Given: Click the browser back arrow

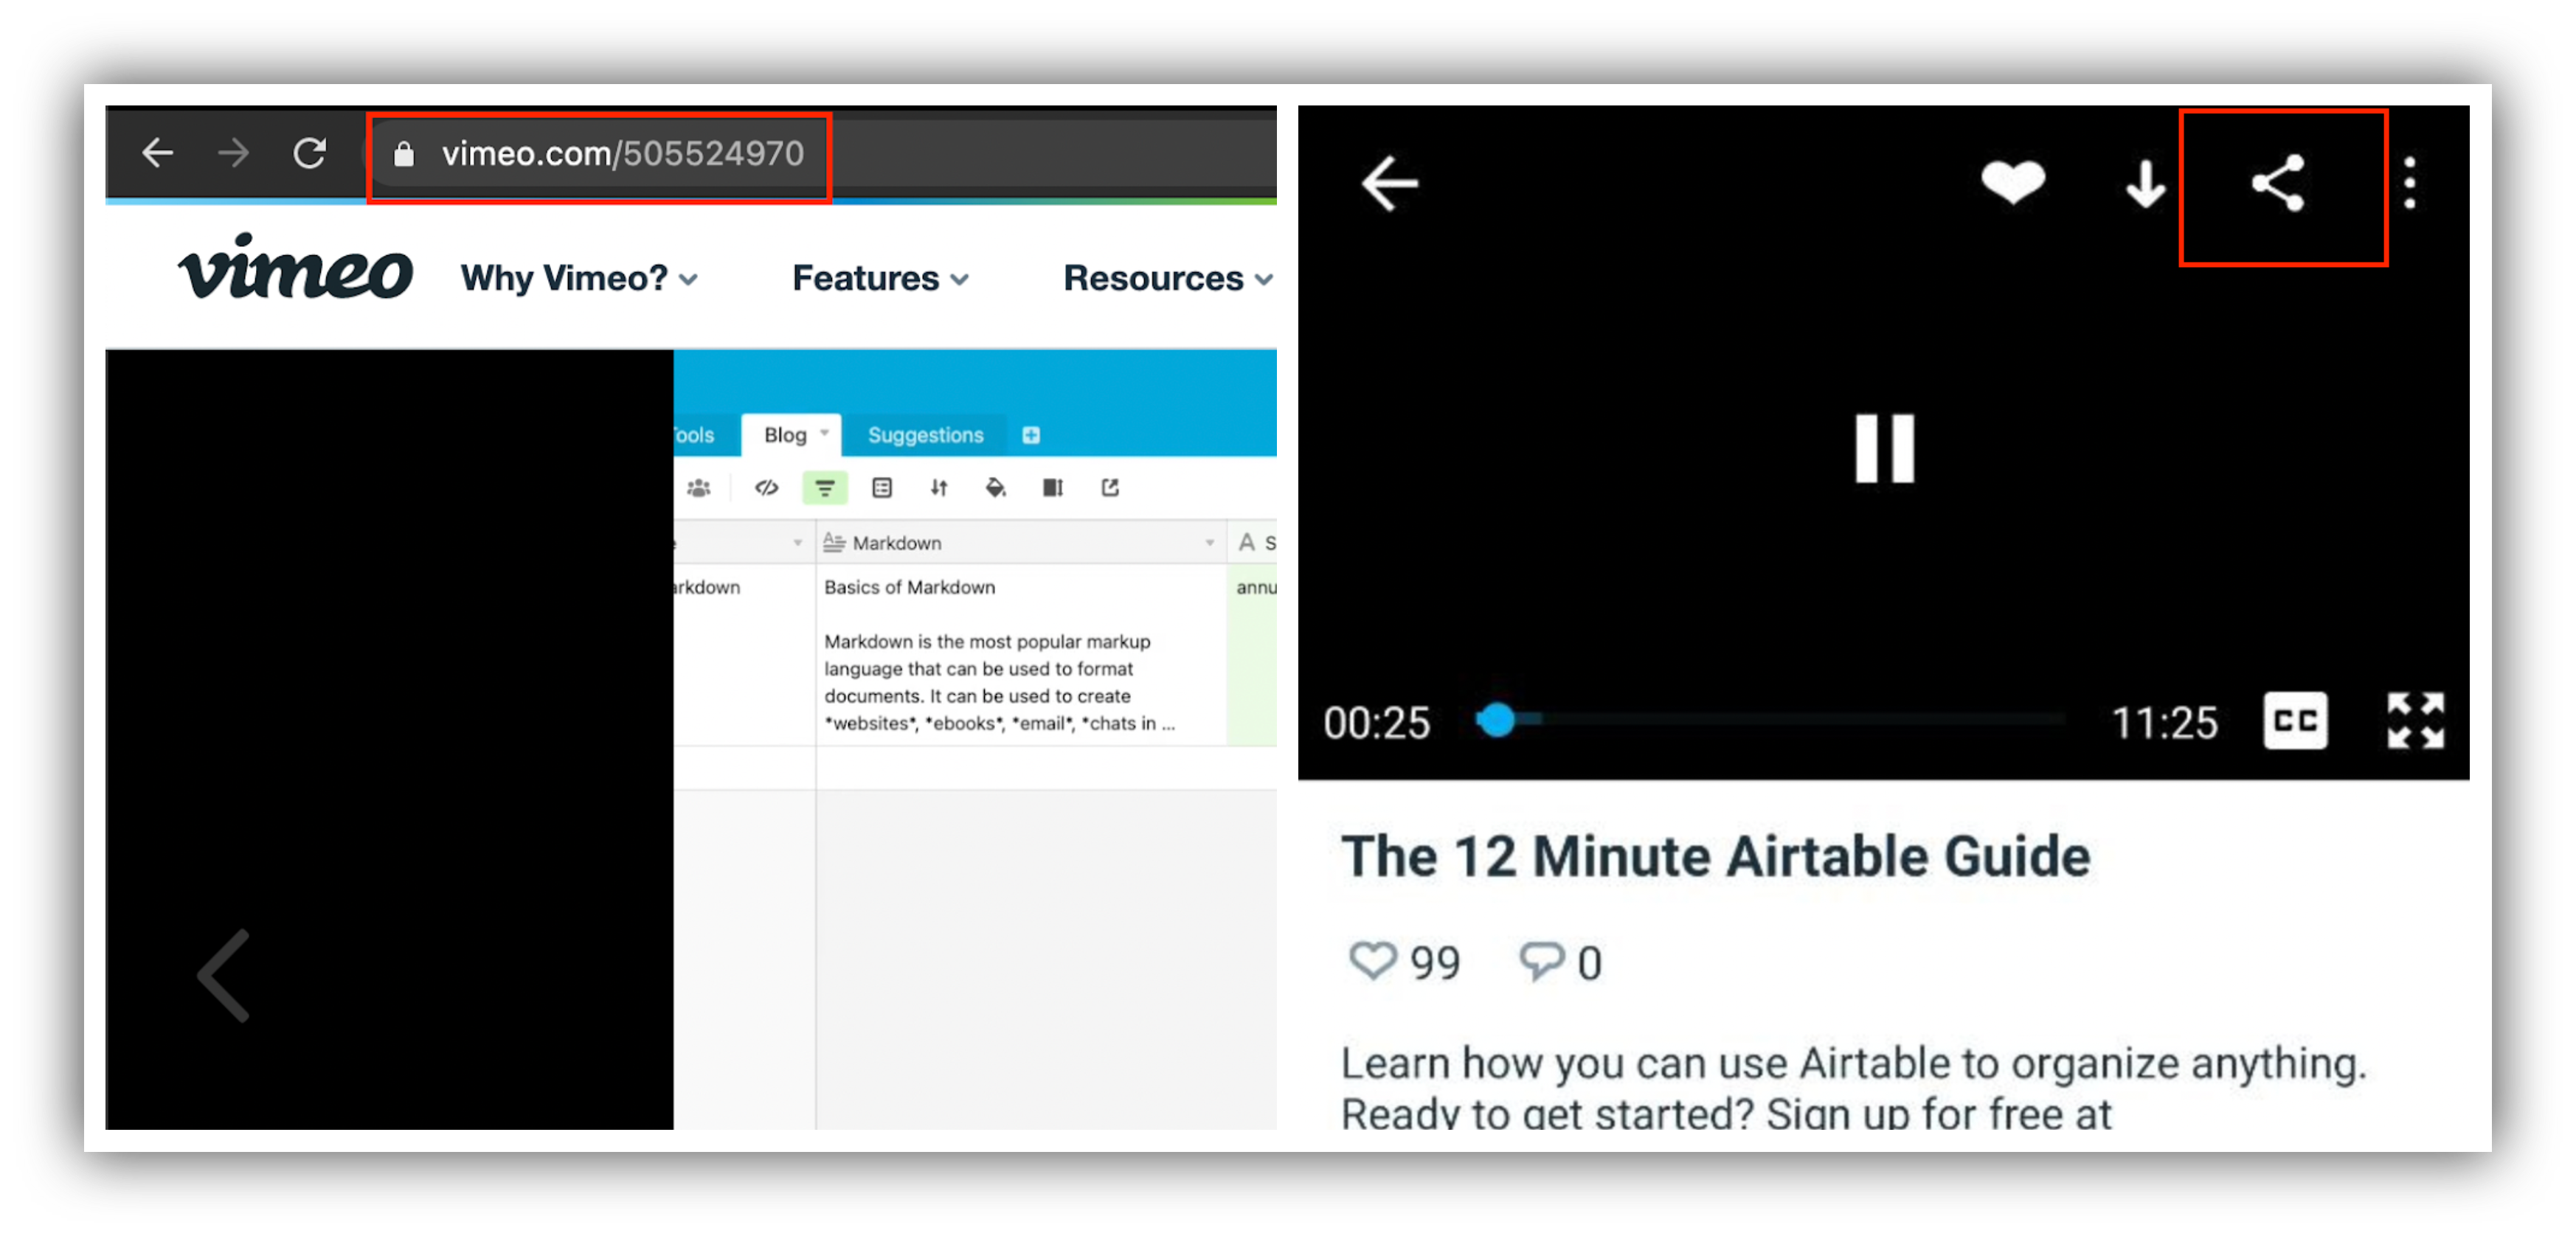Looking at the screenshot, I should [158, 153].
